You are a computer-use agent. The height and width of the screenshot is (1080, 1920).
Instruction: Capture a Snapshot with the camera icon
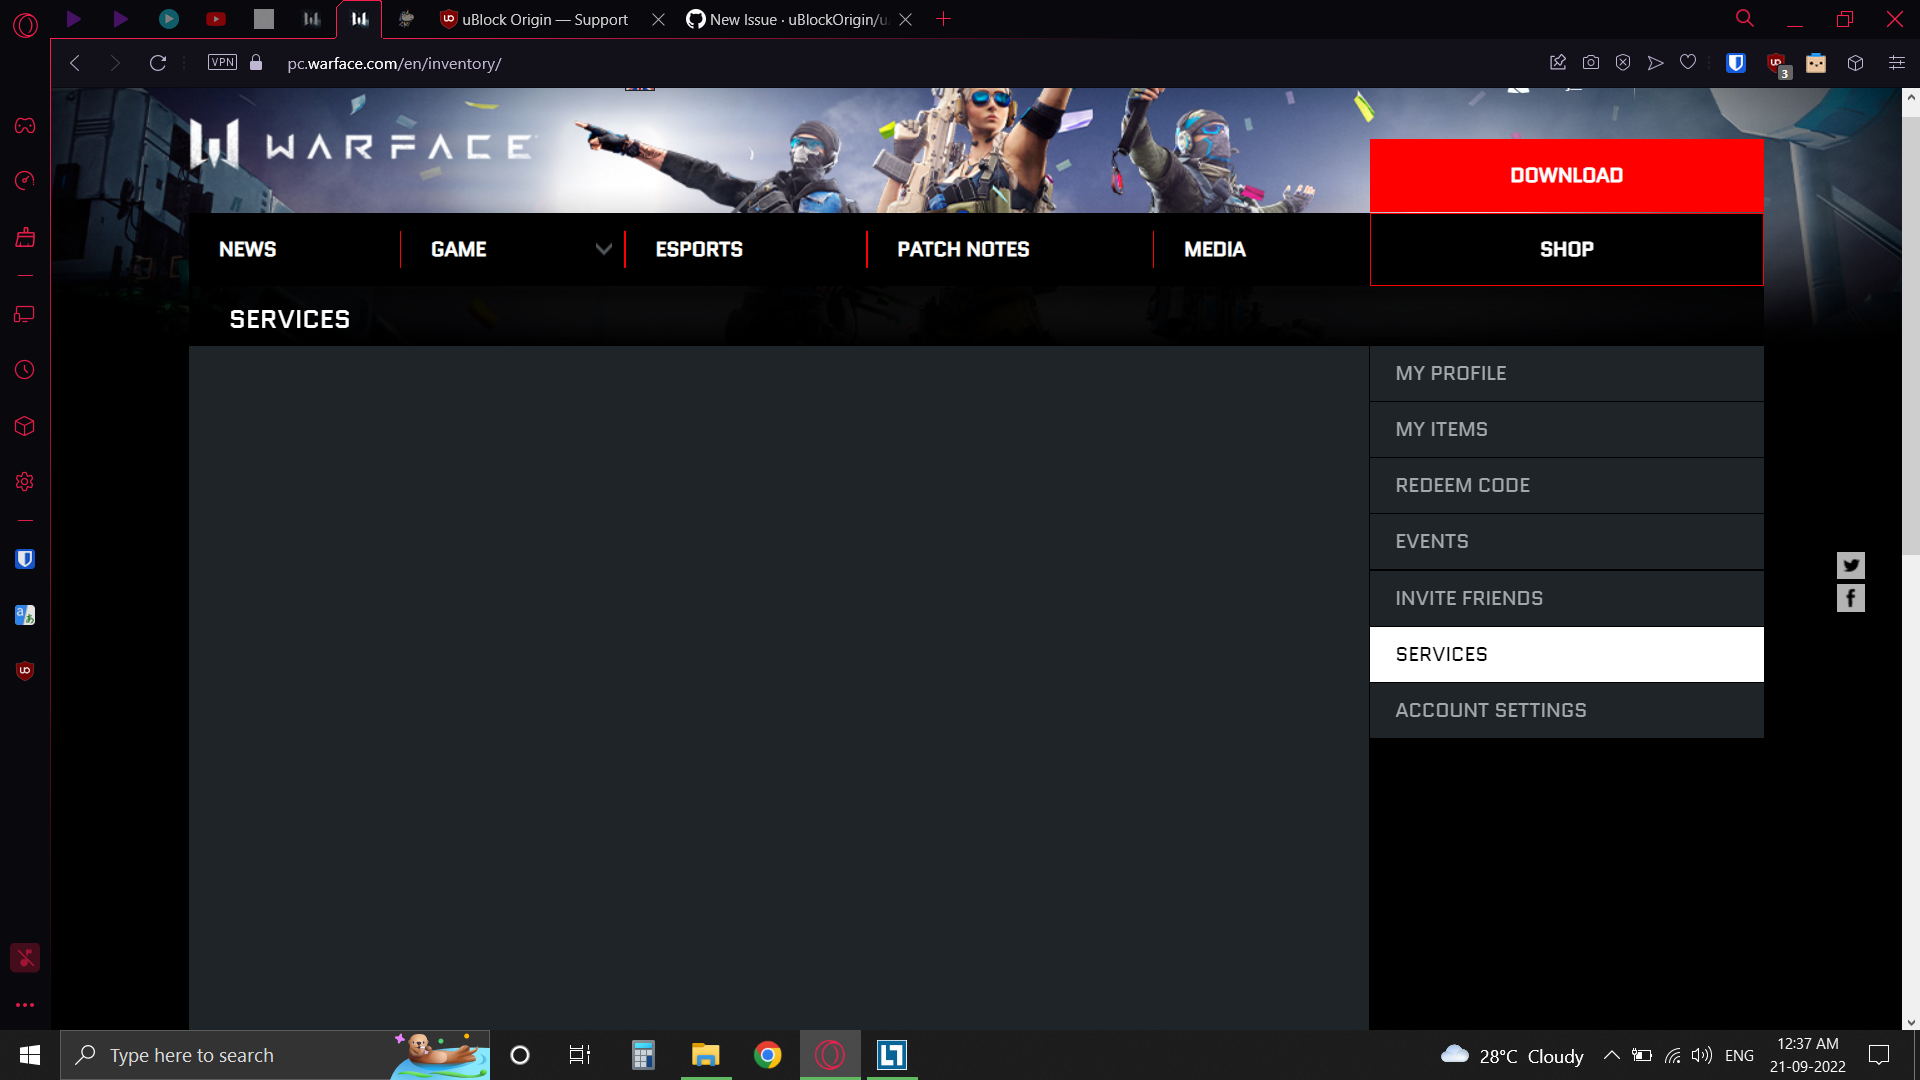pyautogui.click(x=1590, y=62)
